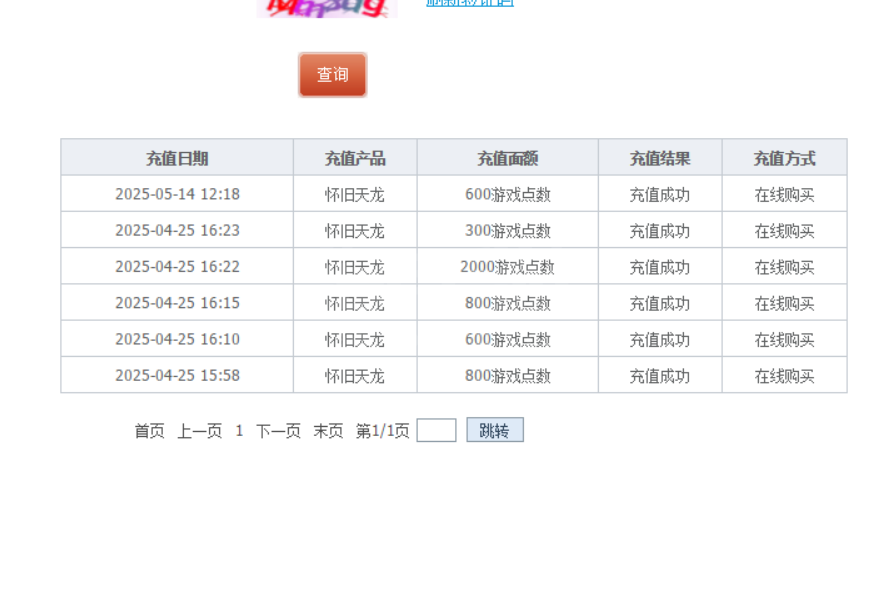This screenshot has width=890, height=600.
Task: Click the 2000游戏点数 amount cell
Action: click(x=507, y=267)
